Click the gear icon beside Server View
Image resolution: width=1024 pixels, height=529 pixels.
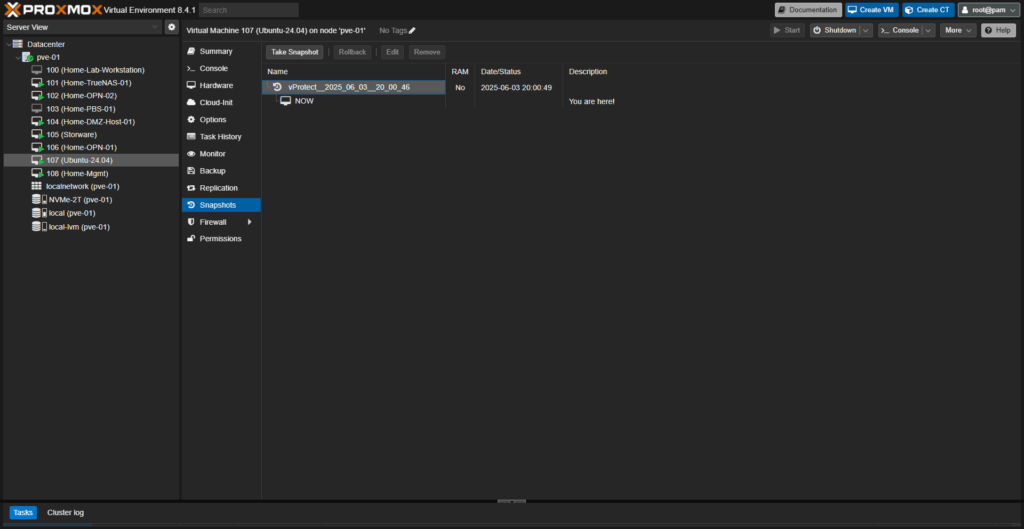(x=171, y=27)
